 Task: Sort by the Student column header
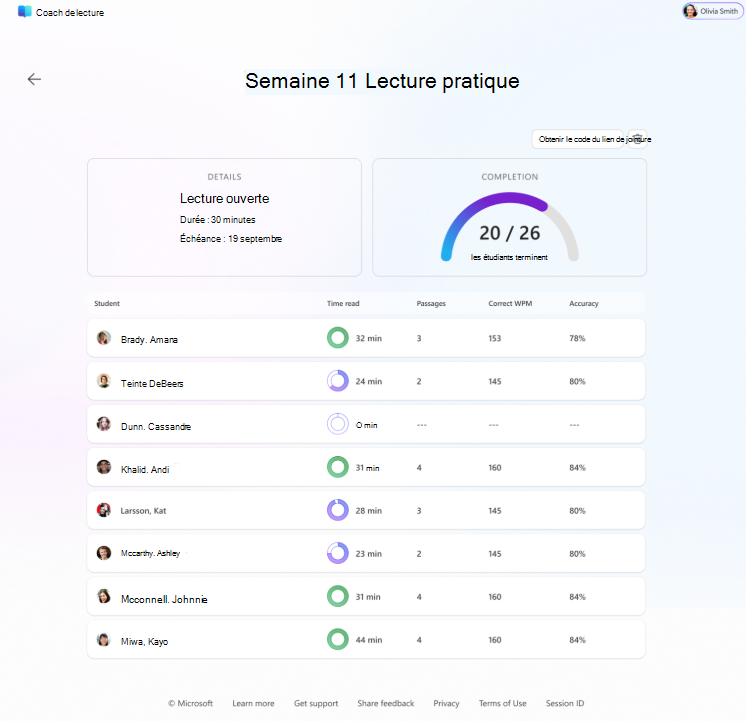point(107,303)
